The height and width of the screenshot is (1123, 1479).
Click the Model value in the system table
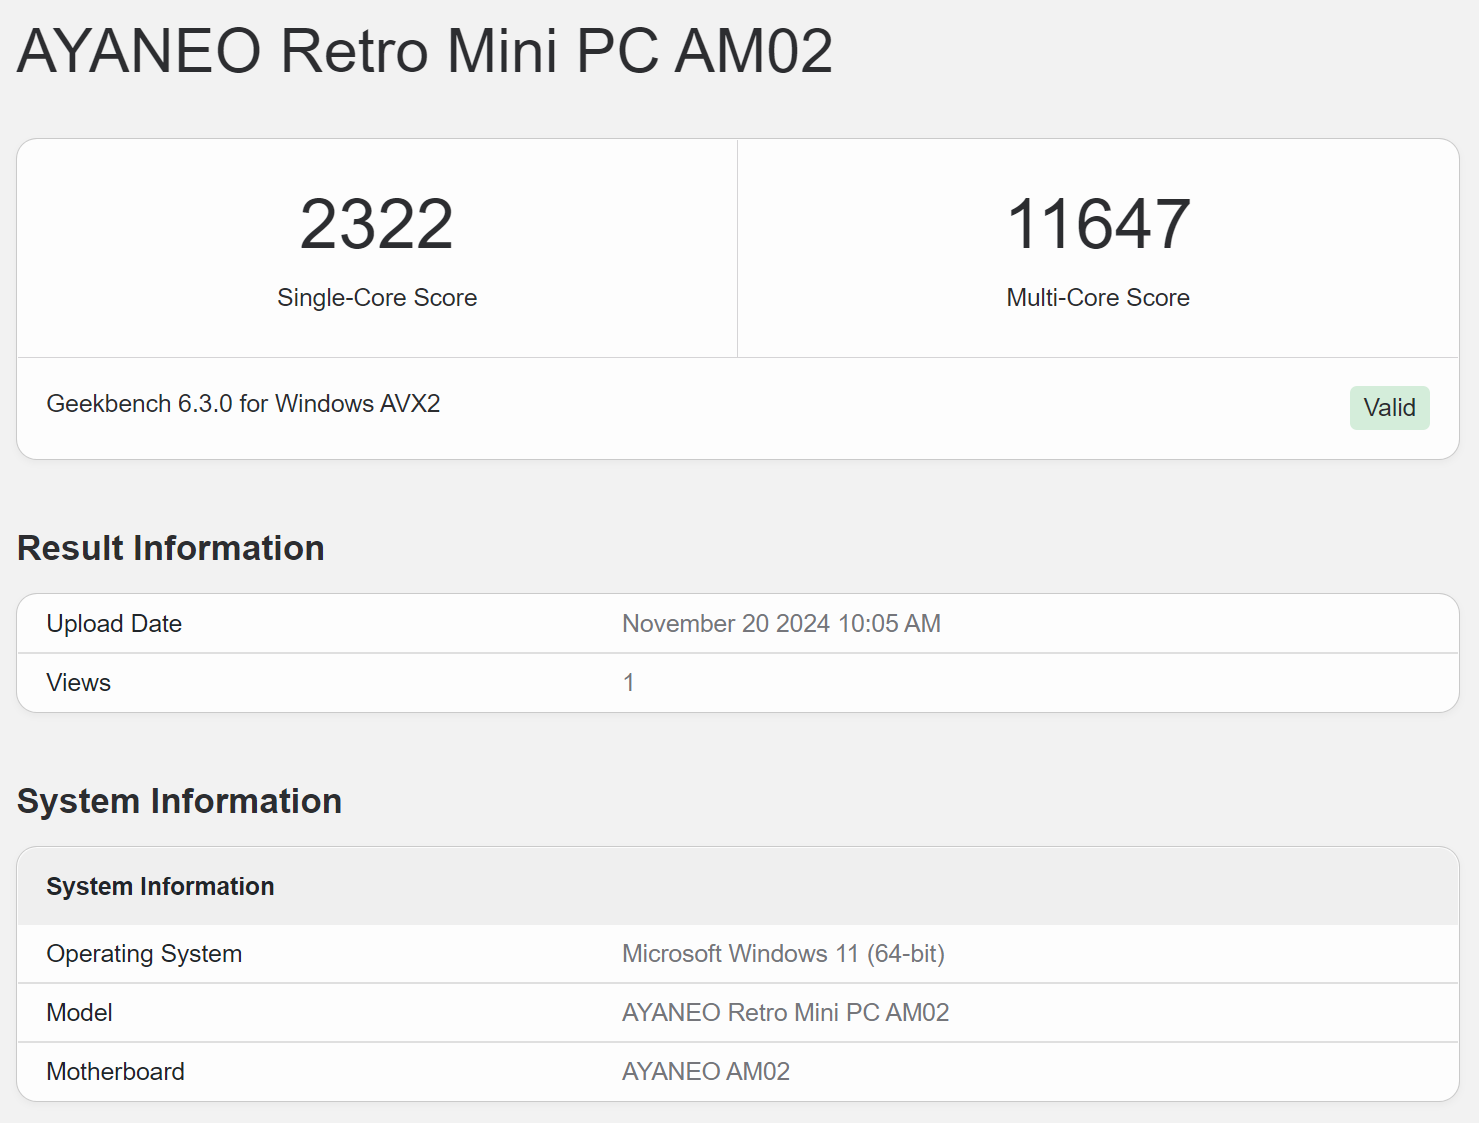coord(785,1013)
